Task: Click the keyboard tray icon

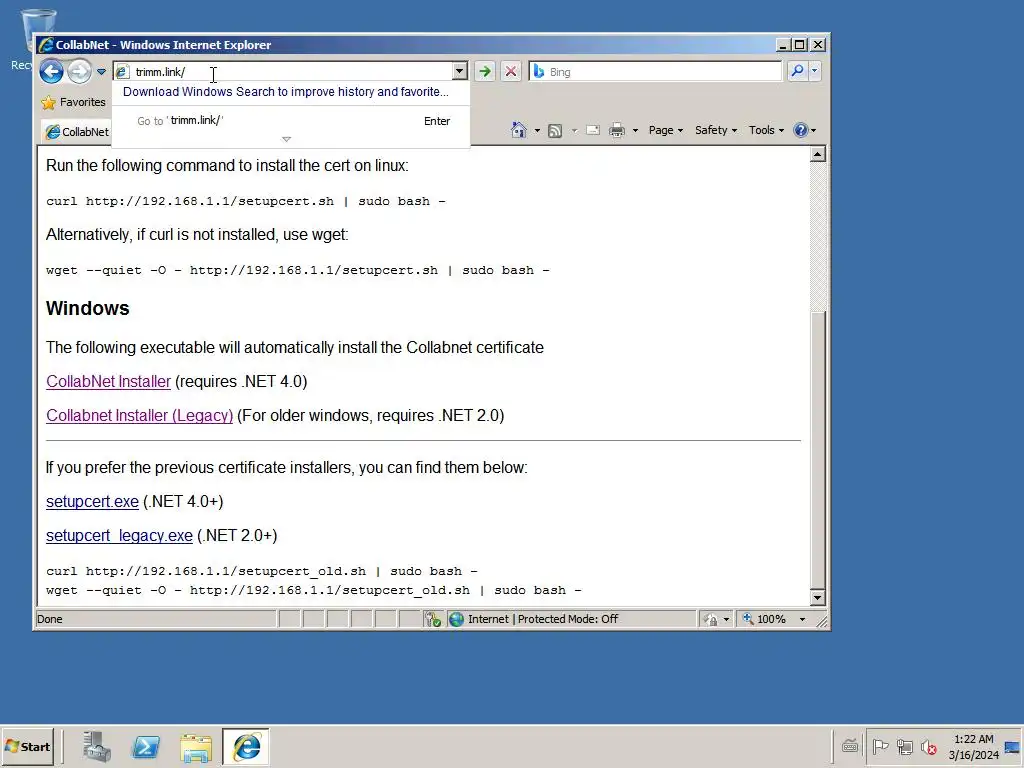Action: 850,746
